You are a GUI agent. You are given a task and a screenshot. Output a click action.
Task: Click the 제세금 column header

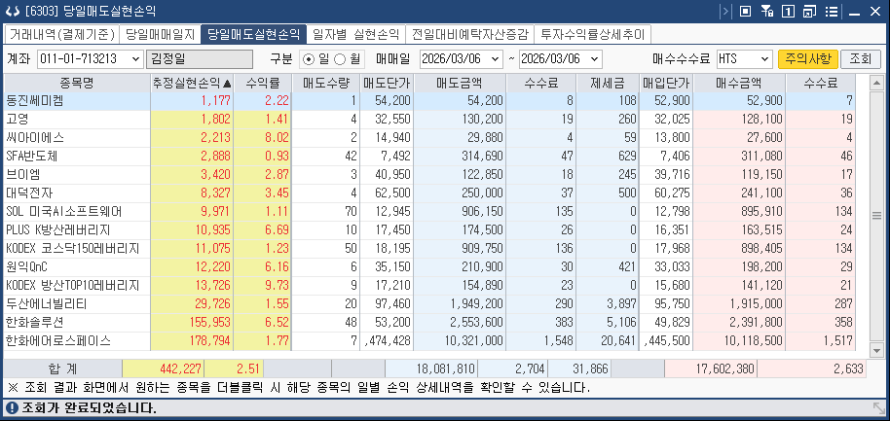pyautogui.click(x=608, y=83)
